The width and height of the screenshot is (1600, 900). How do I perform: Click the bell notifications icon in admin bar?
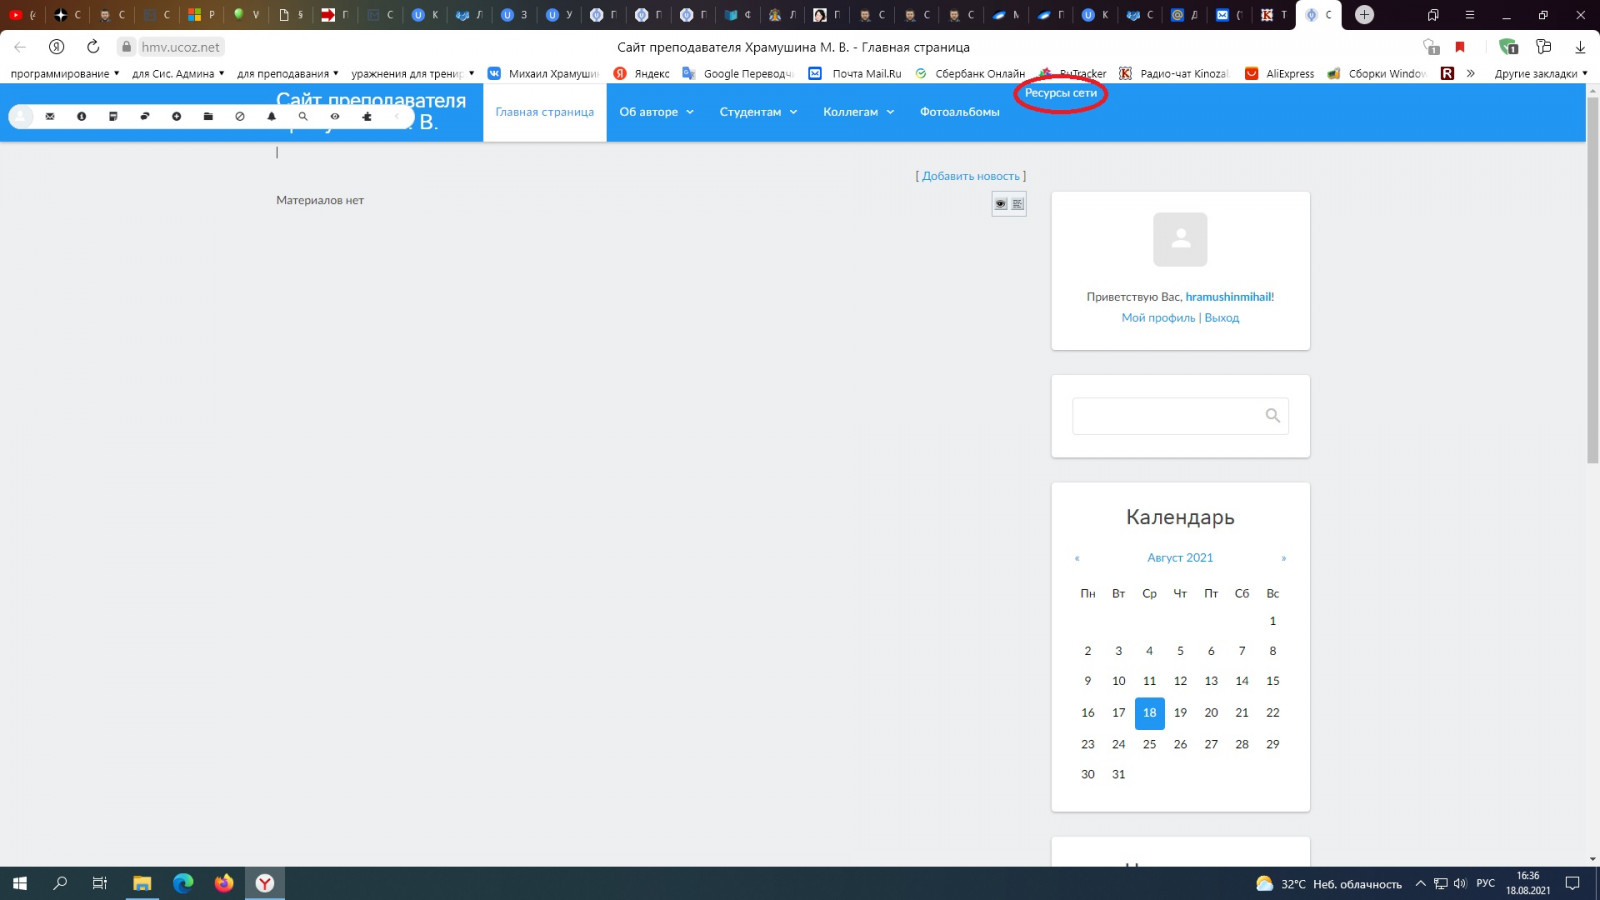click(x=271, y=117)
